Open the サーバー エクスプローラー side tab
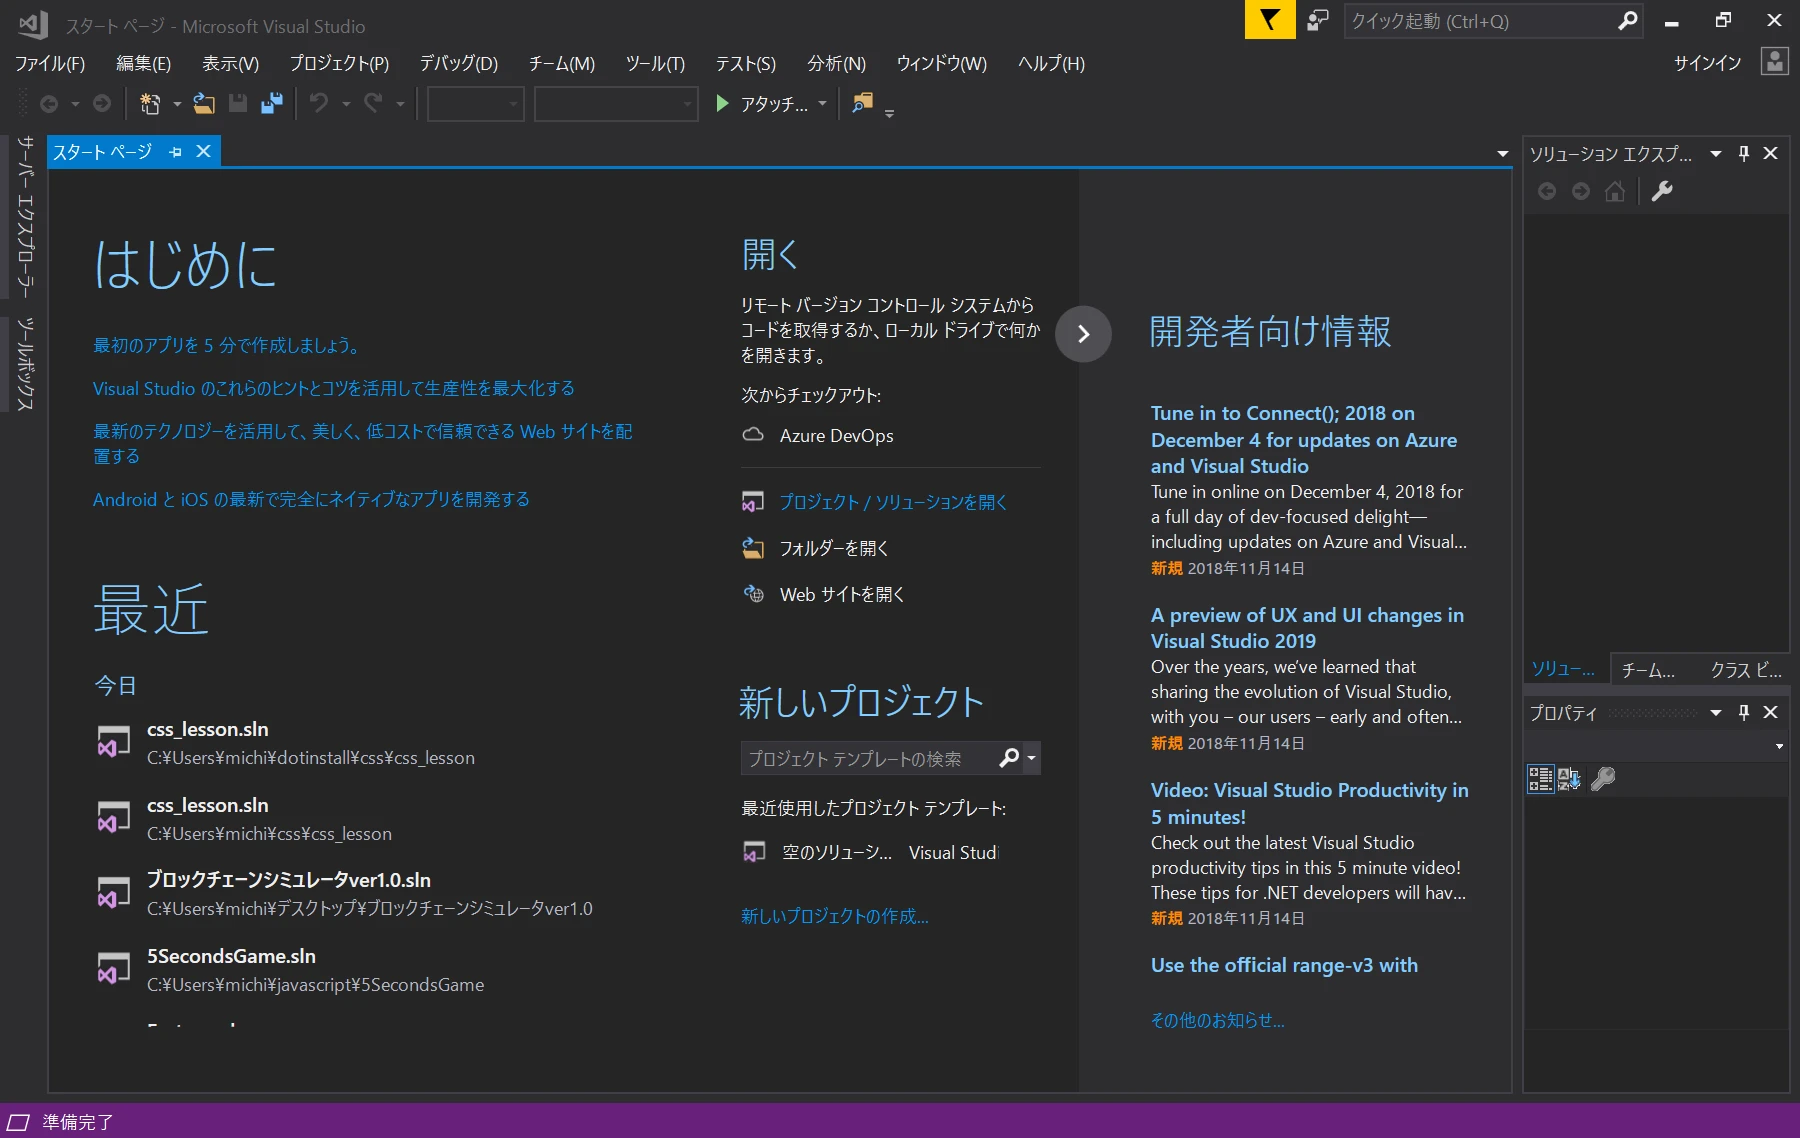 point(25,215)
